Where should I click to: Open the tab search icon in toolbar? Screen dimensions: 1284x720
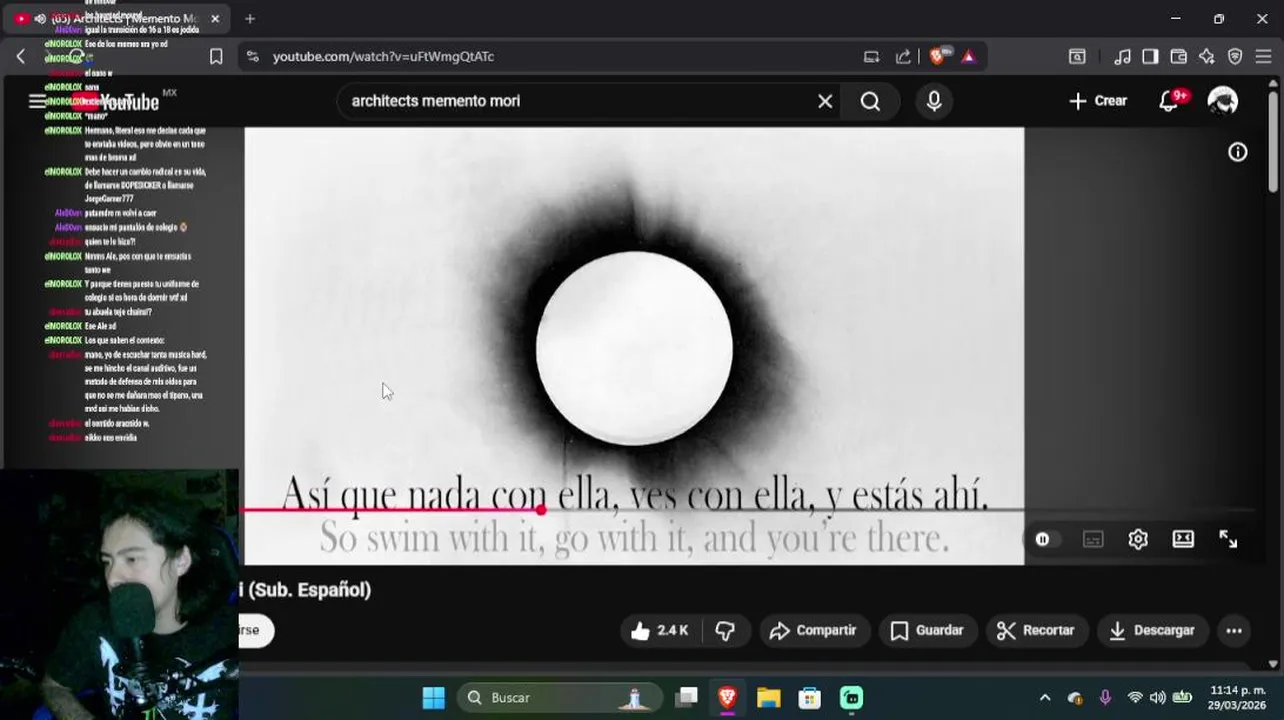click(x=1077, y=57)
